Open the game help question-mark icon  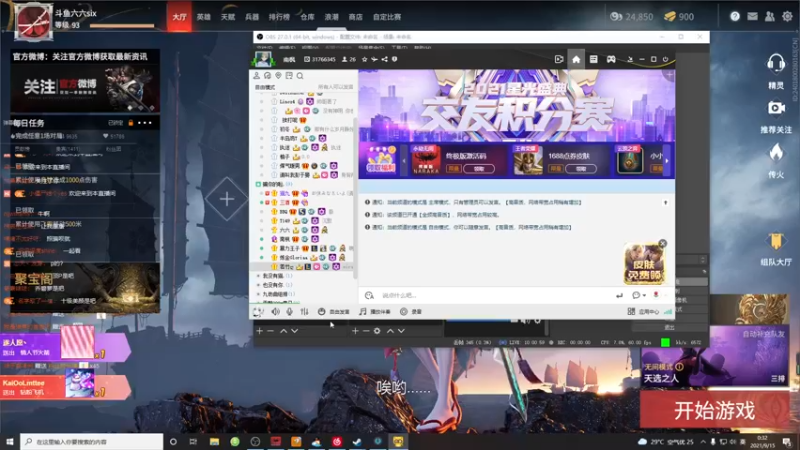tap(735, 16)
